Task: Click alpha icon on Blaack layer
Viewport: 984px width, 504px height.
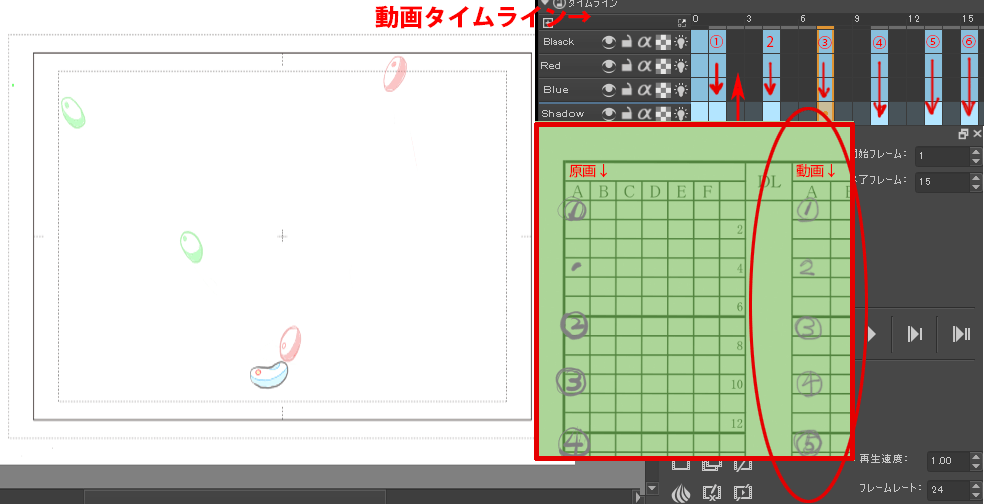Action: click(644, 42)
